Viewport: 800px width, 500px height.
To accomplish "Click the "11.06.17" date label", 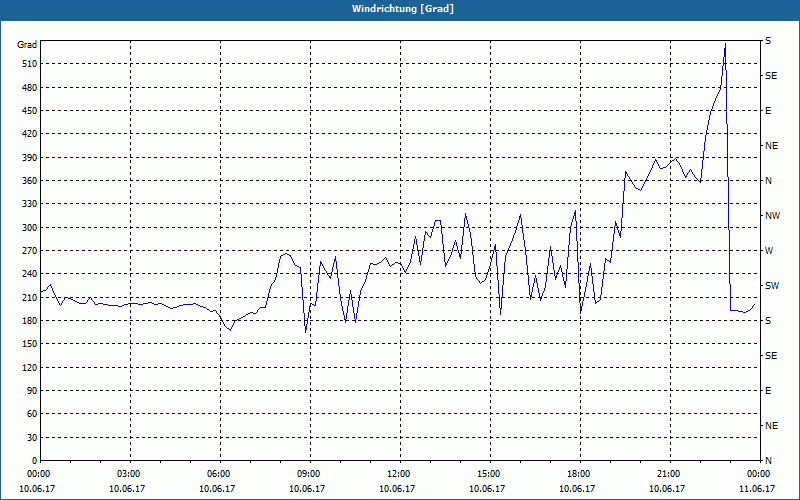I will [x=757, y=488].
